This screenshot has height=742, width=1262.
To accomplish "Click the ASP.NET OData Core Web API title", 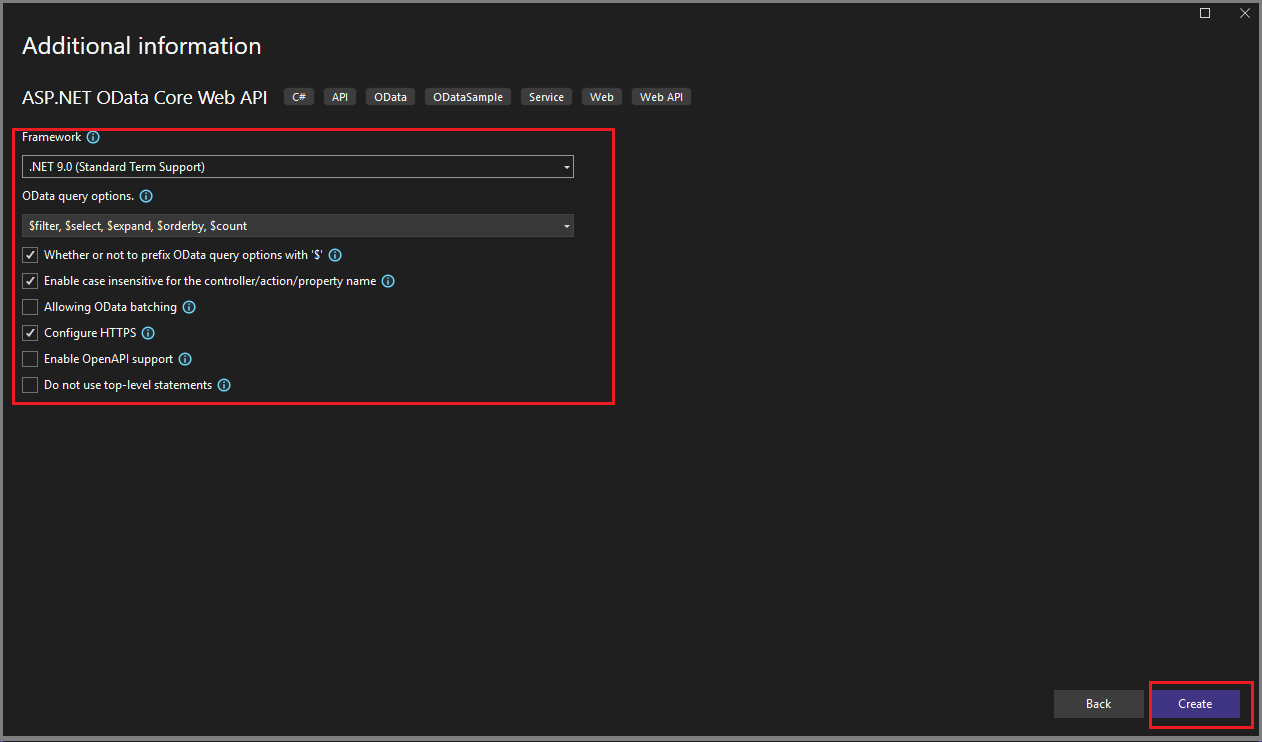I will [145, 97].
